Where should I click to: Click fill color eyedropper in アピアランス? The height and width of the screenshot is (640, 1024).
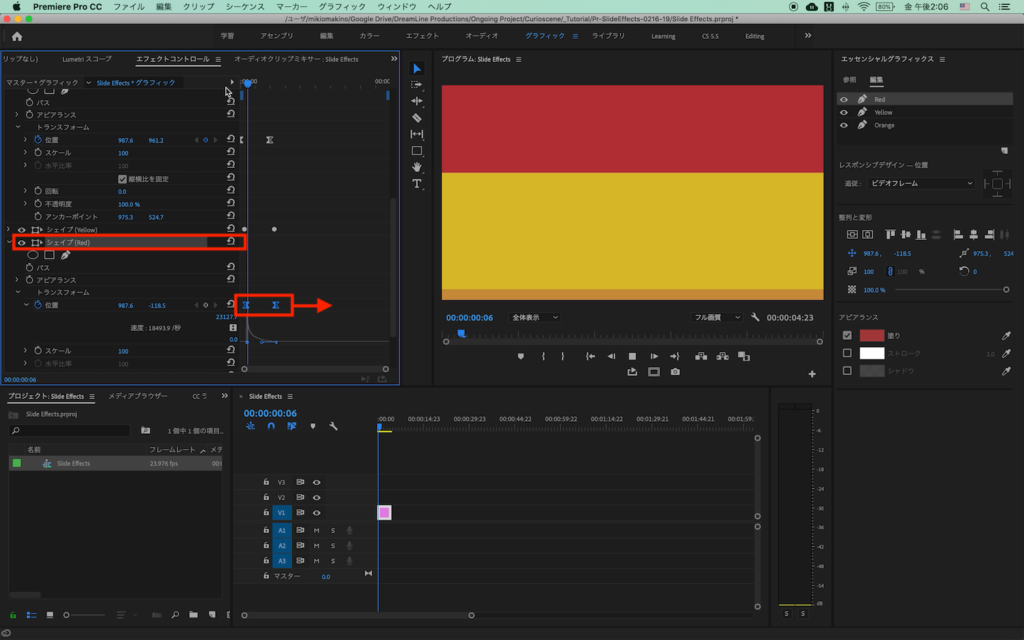click(1006, 336)
